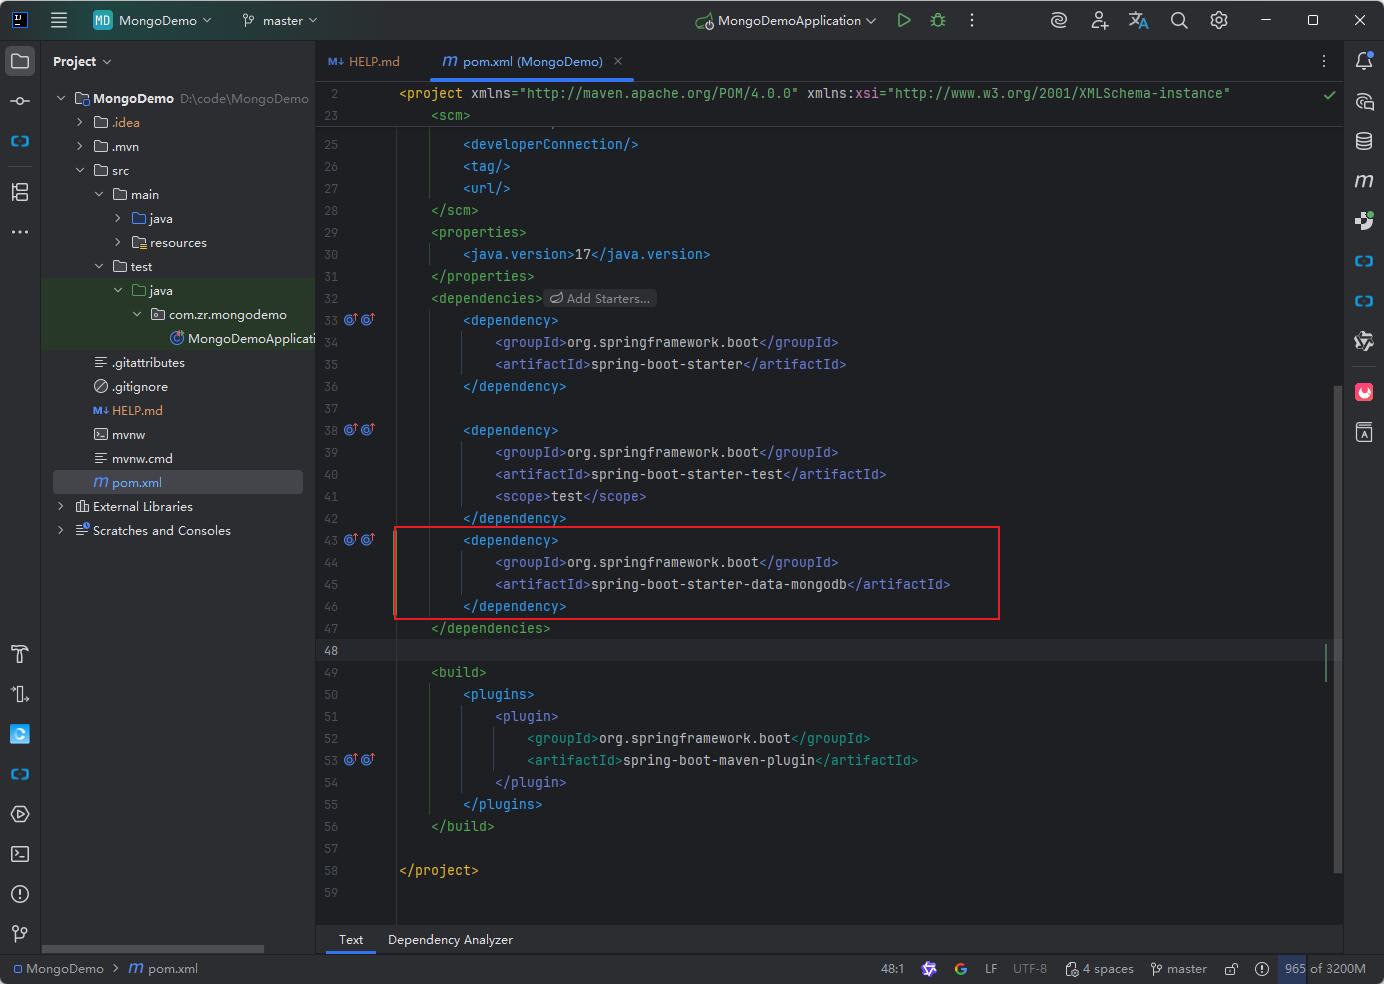Open the Git tool window
This screenshot has width=1384, height=984.
tap(20, 934)
